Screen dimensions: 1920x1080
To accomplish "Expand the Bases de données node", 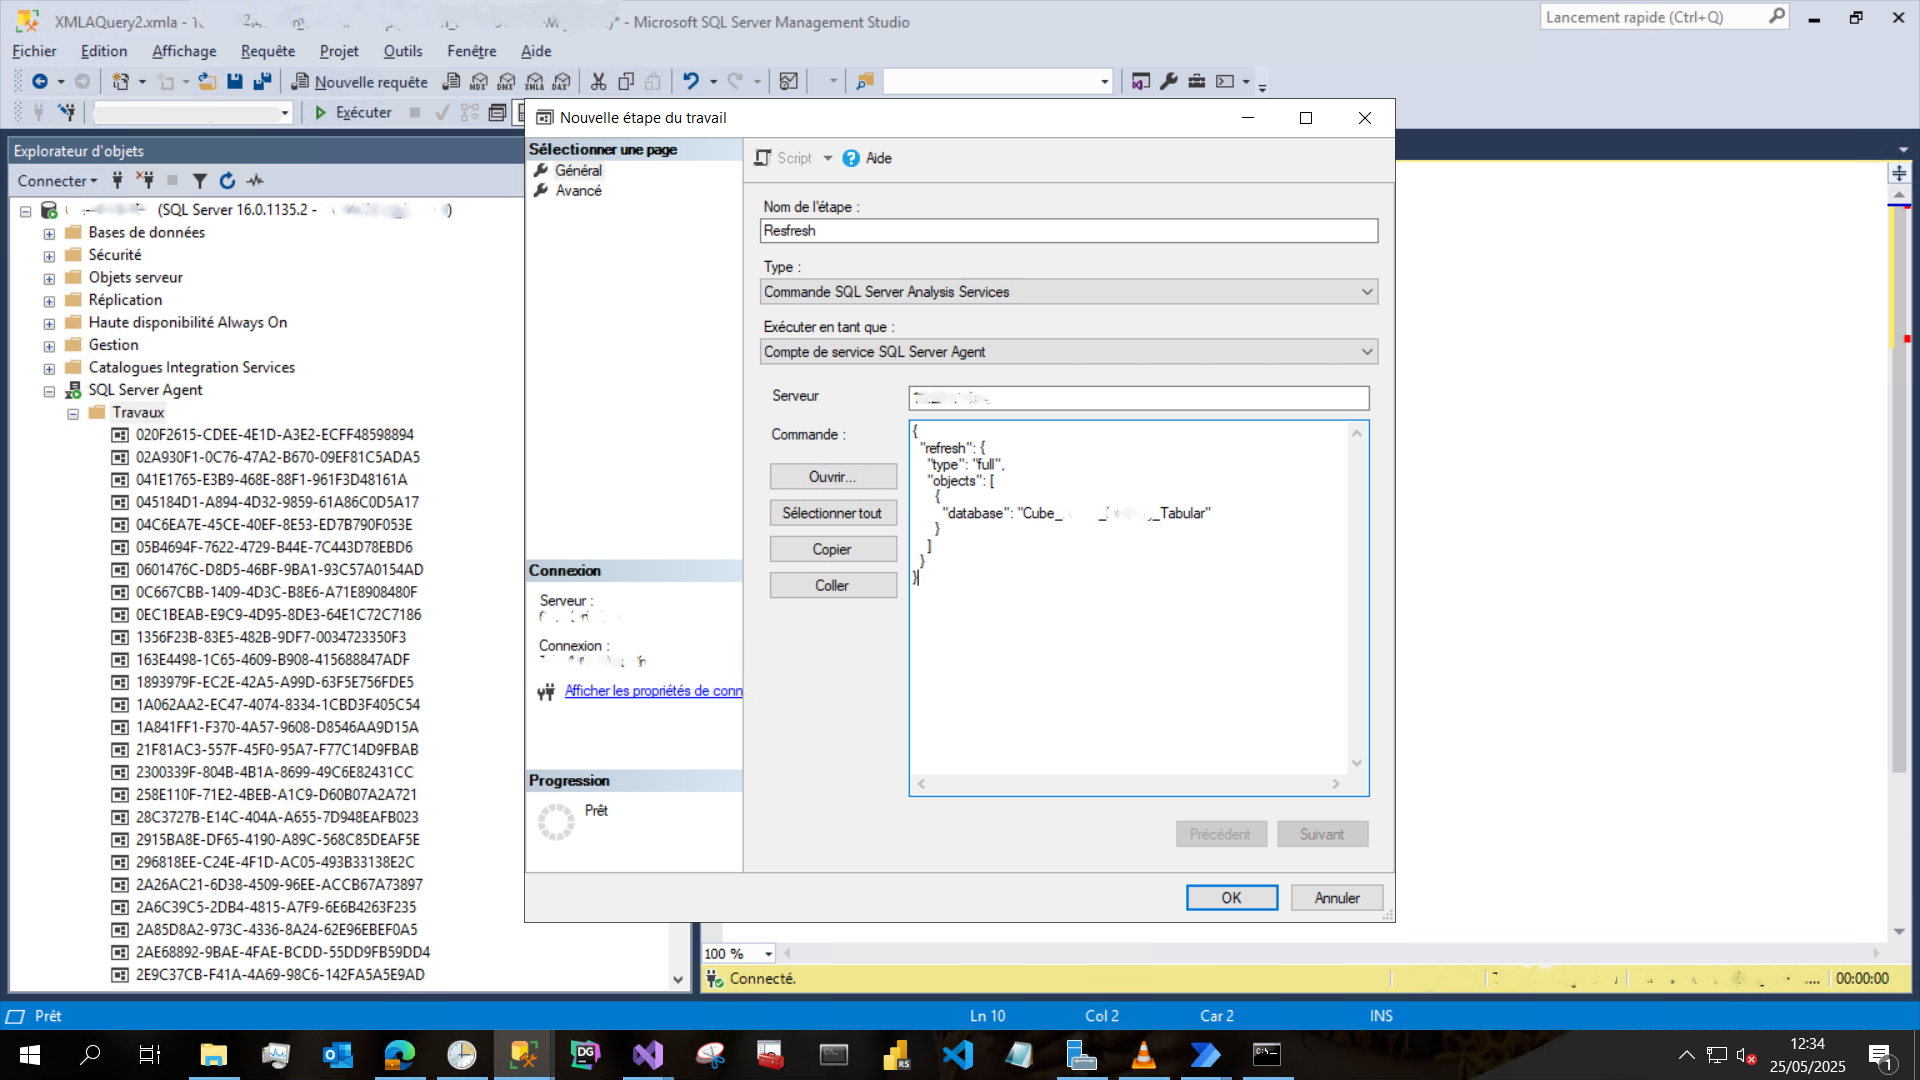I will click(49, 233).
